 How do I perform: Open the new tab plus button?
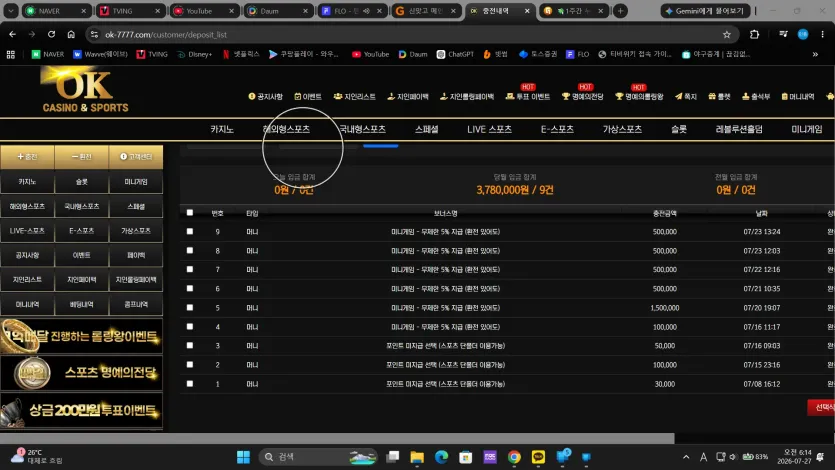(620, 11)
